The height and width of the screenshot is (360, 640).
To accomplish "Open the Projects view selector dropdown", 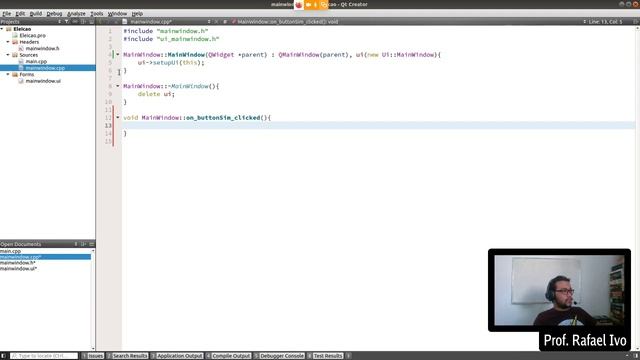I will [x=60, y=22].
